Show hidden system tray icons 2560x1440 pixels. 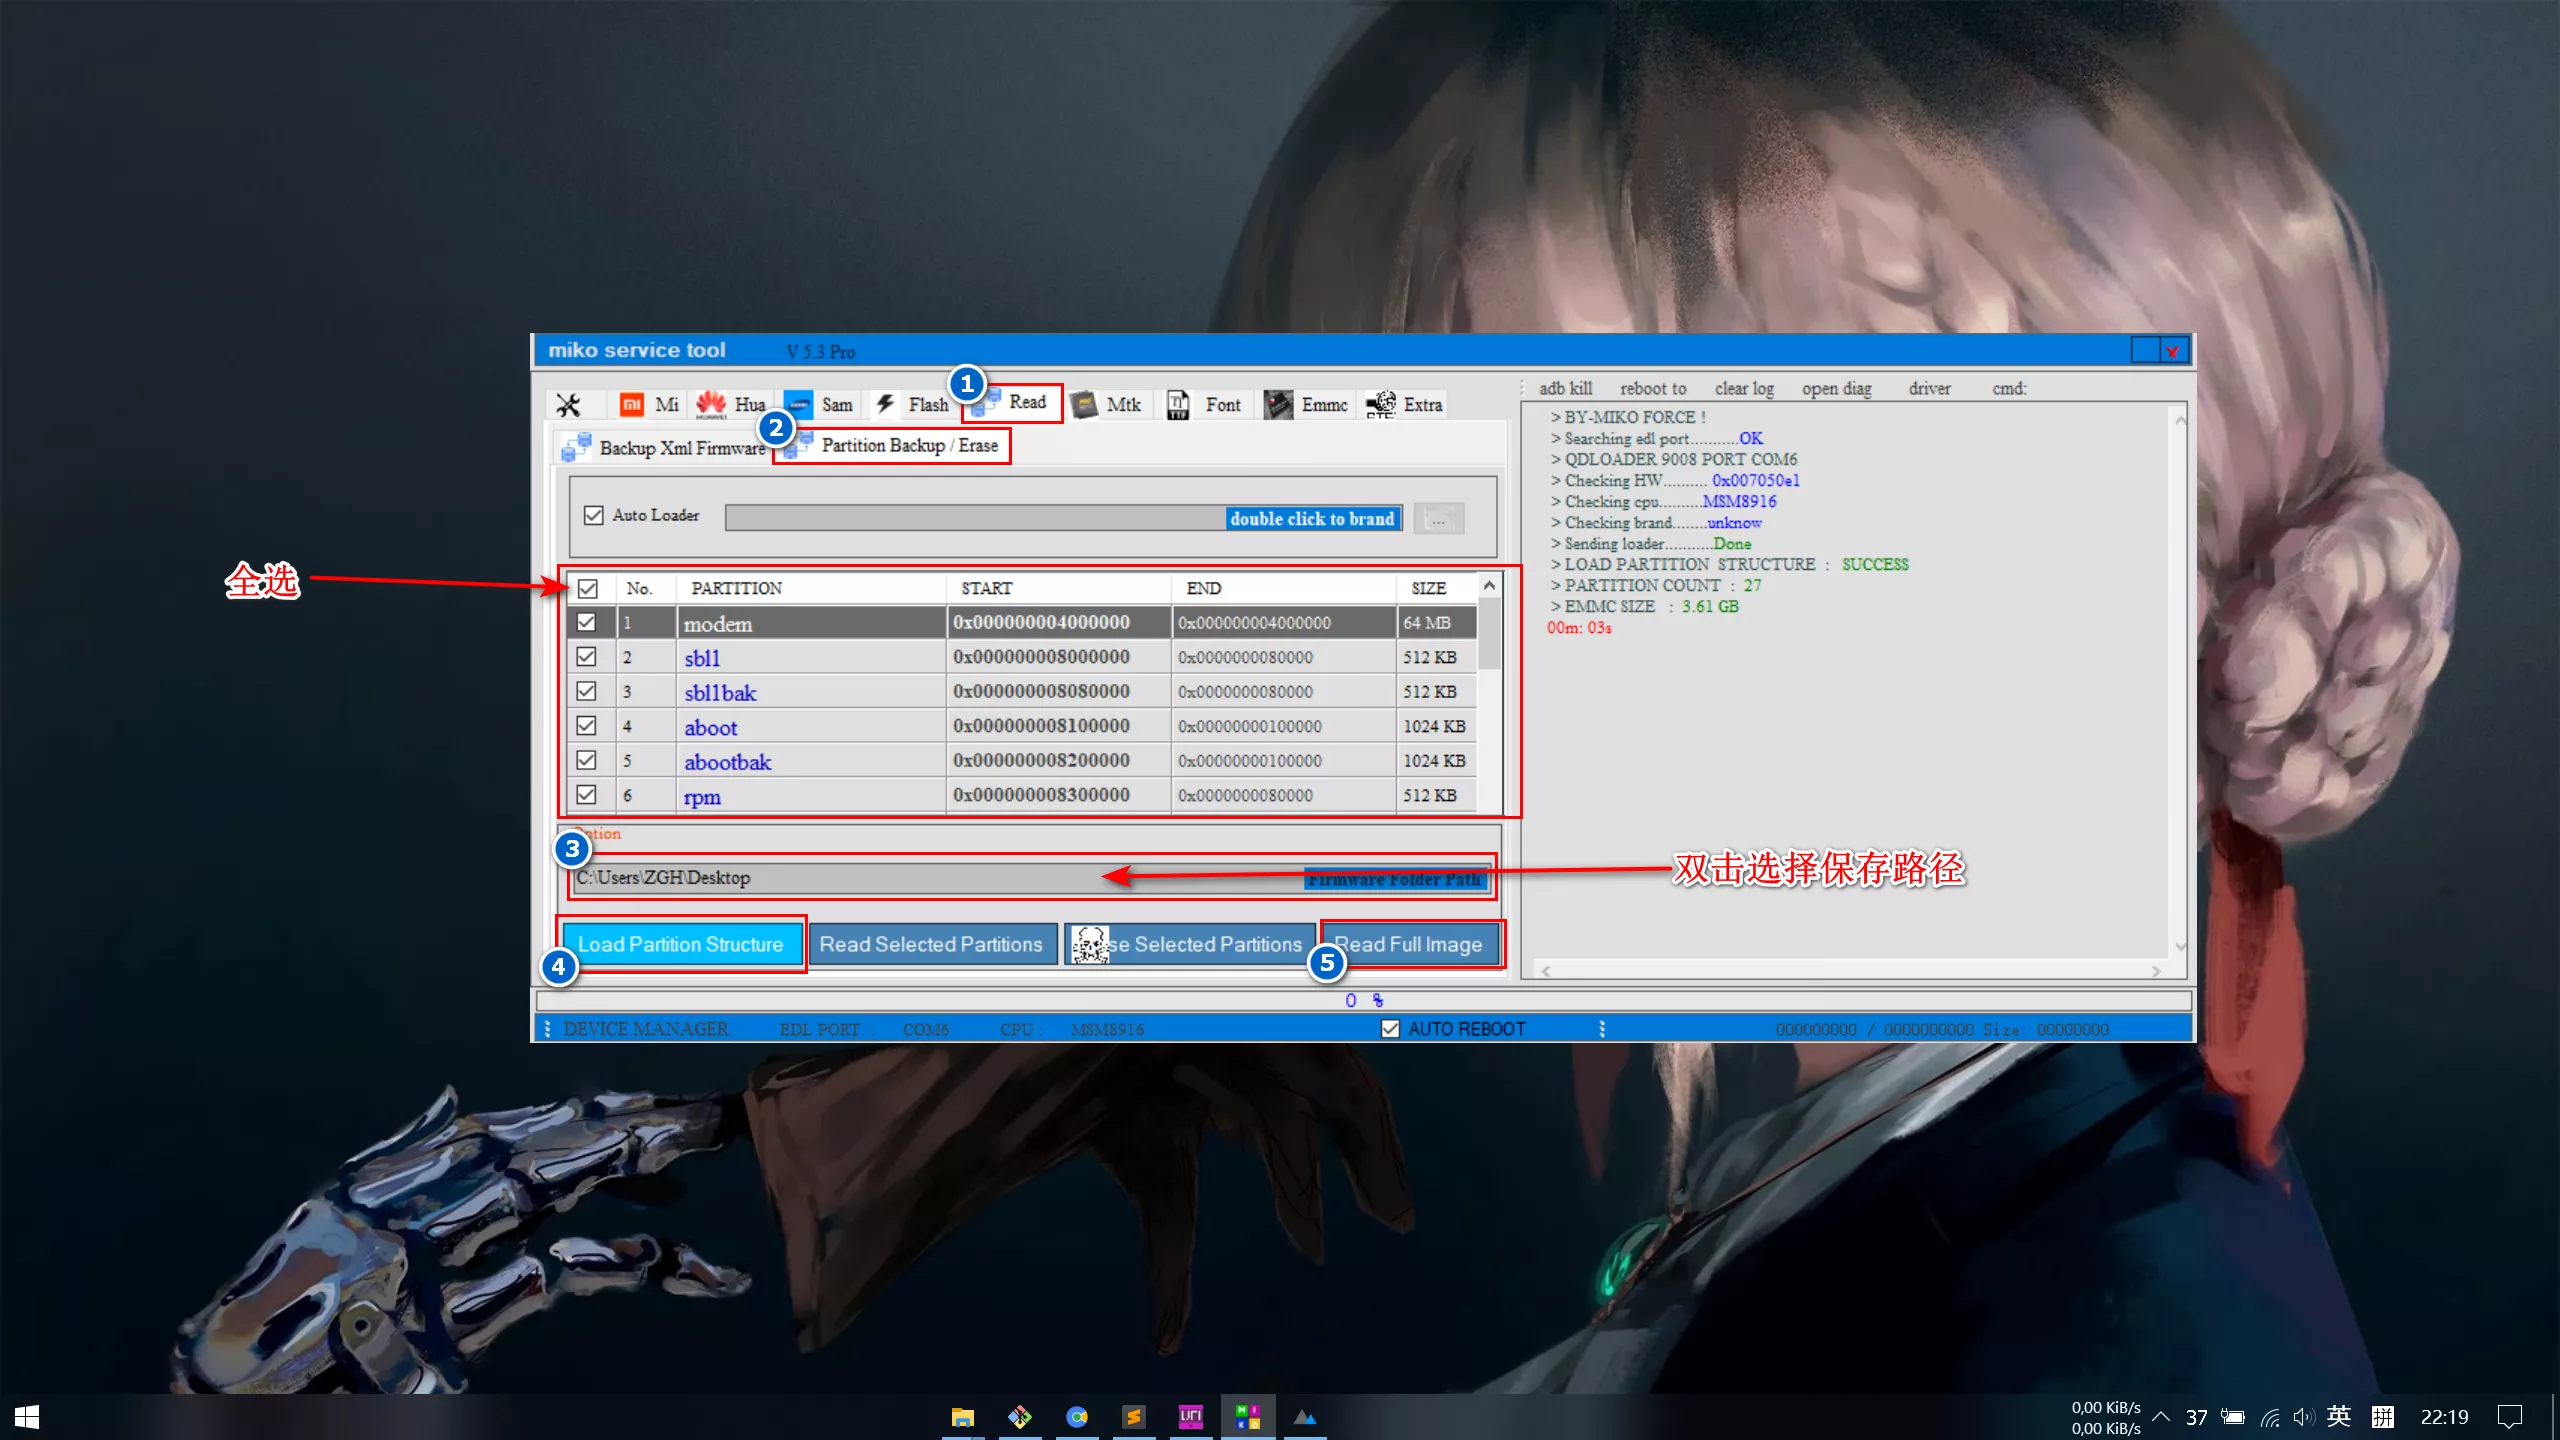[x=2161, y=1417]
